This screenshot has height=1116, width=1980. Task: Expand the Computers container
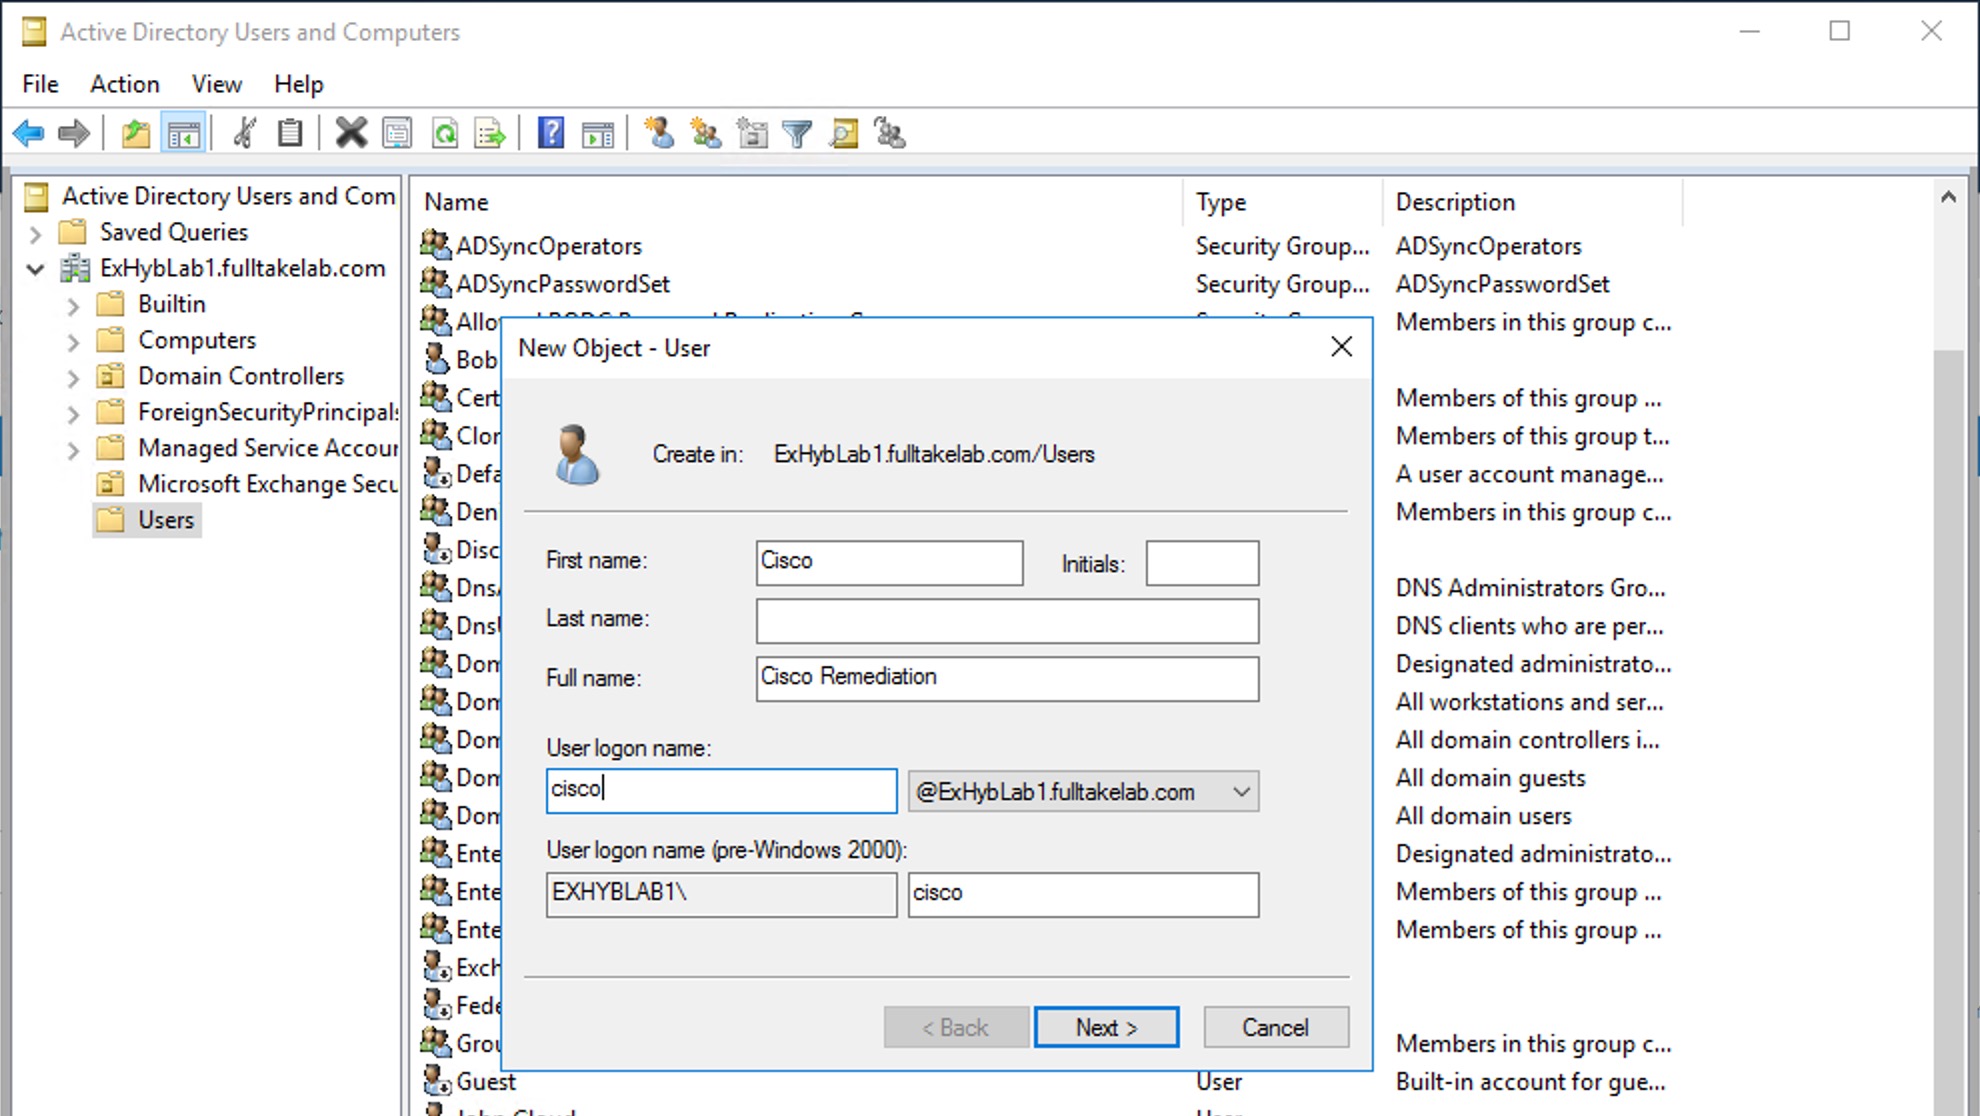pyautogui.click(x=73, y=340)
